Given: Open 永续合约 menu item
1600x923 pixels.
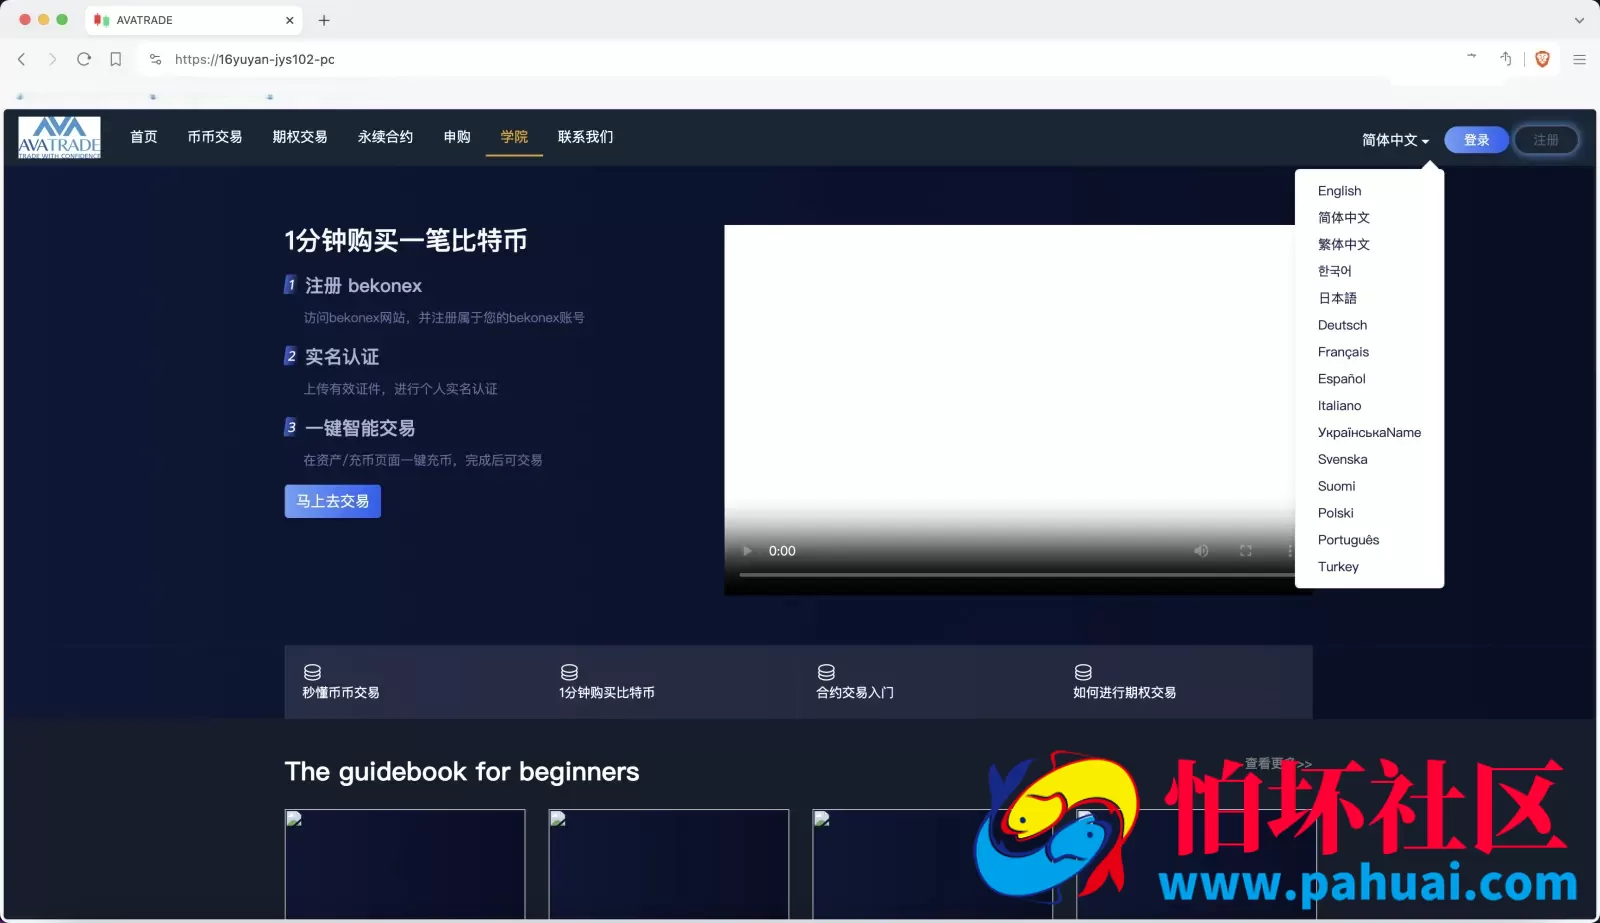Looking at the screenshot, I should point(385,137).
